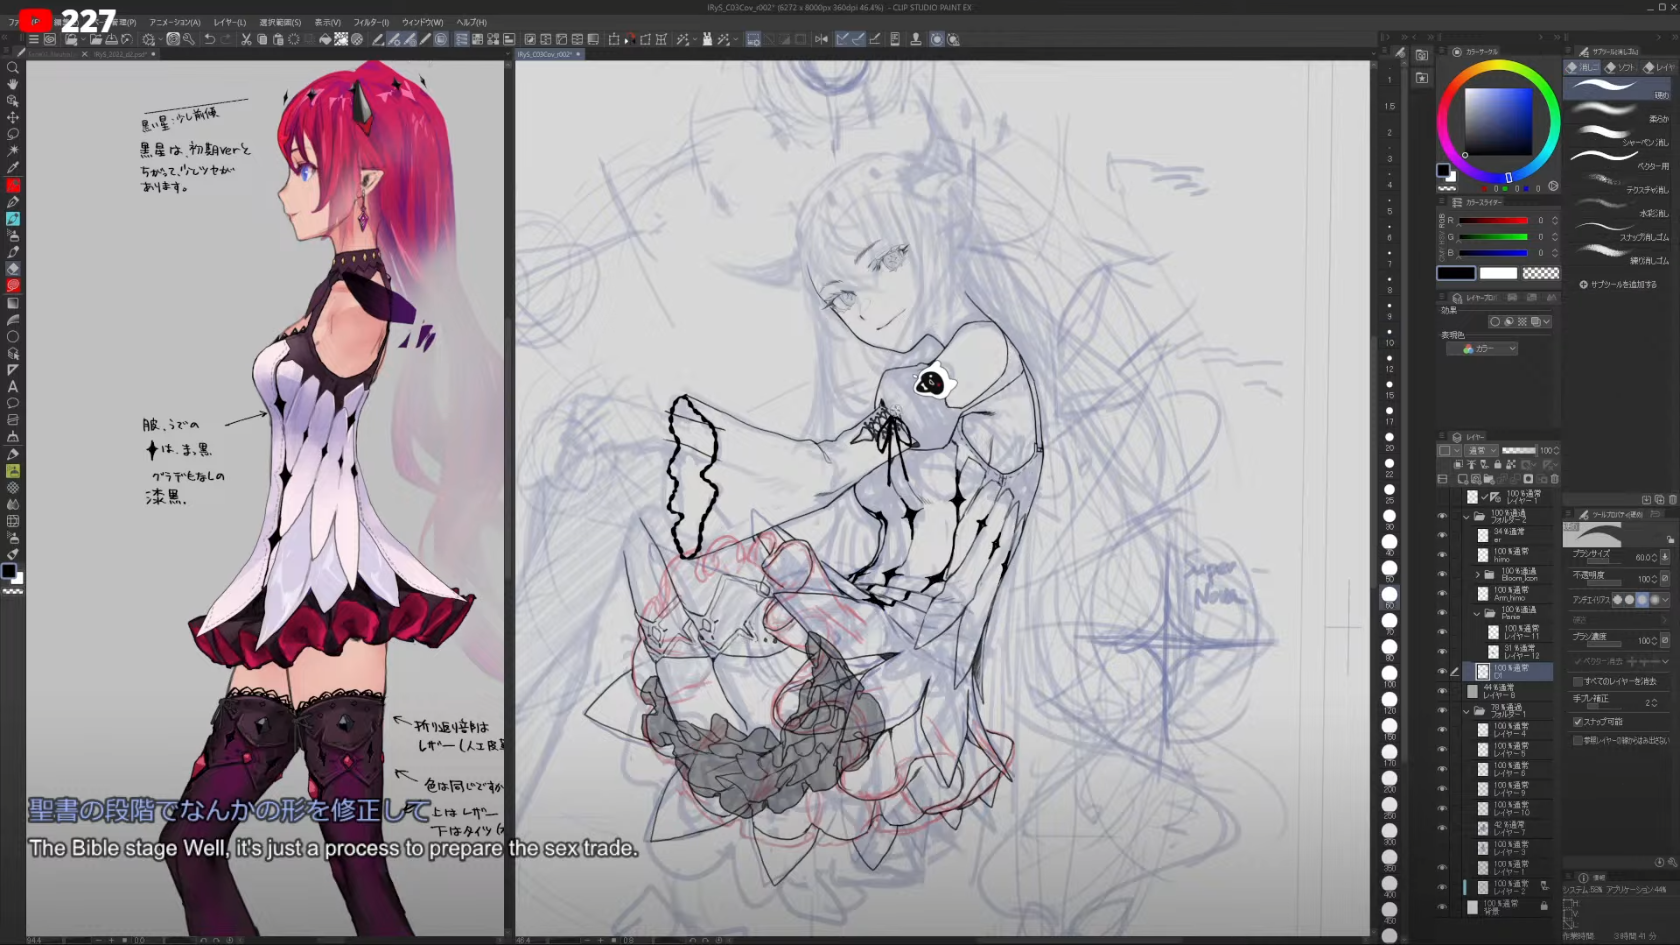Select the Zoom magnifier tool
1680x945 pixels.
pos(13,68)
